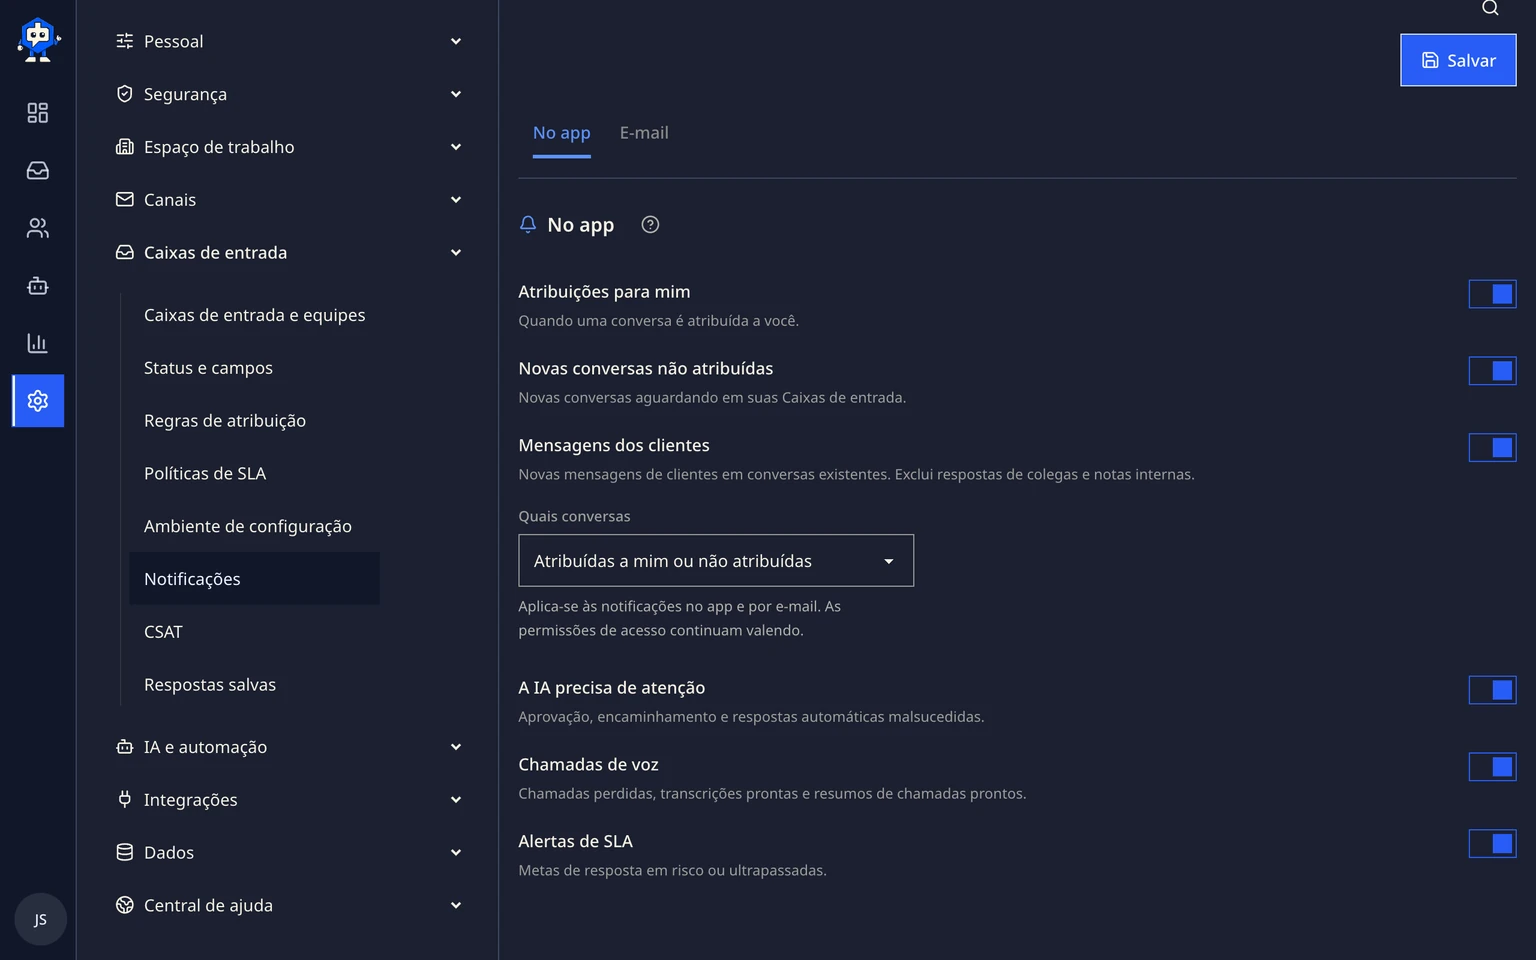Expand the IA e automação chevron

456,747
